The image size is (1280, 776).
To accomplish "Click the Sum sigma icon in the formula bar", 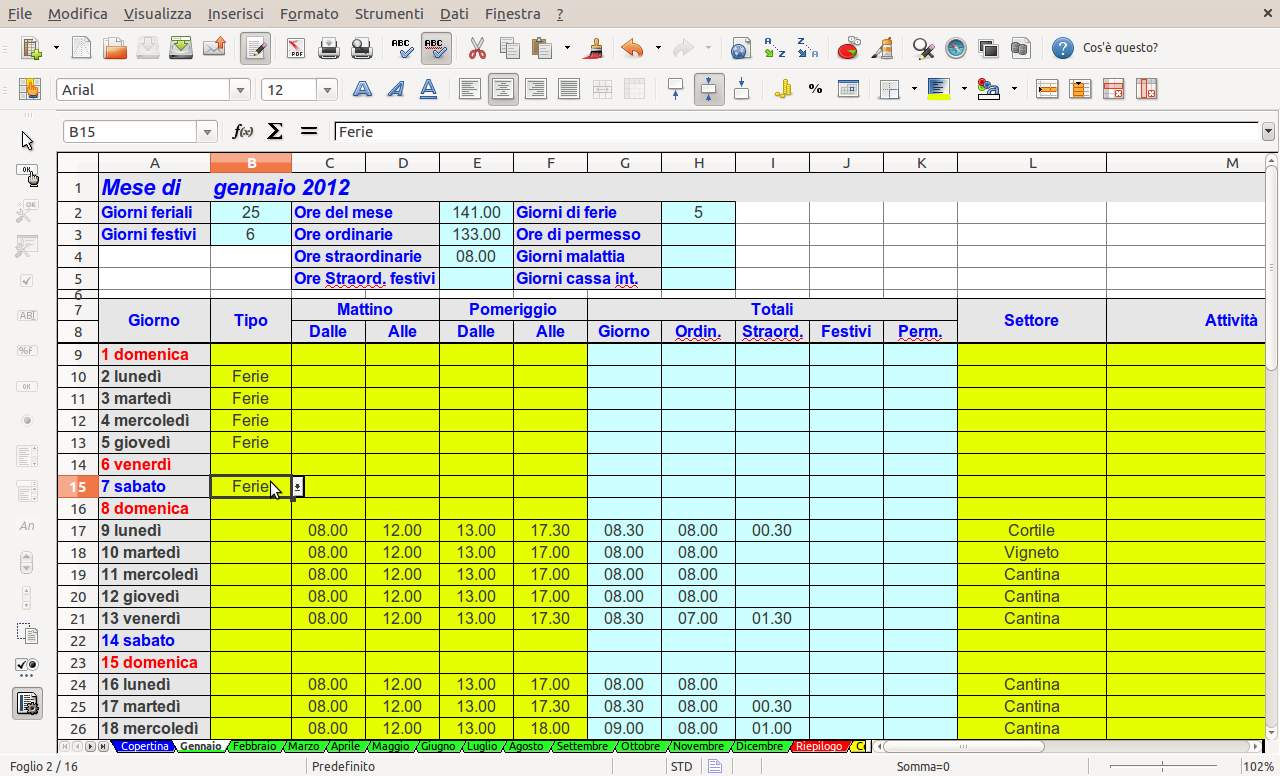I will [275, 131].
